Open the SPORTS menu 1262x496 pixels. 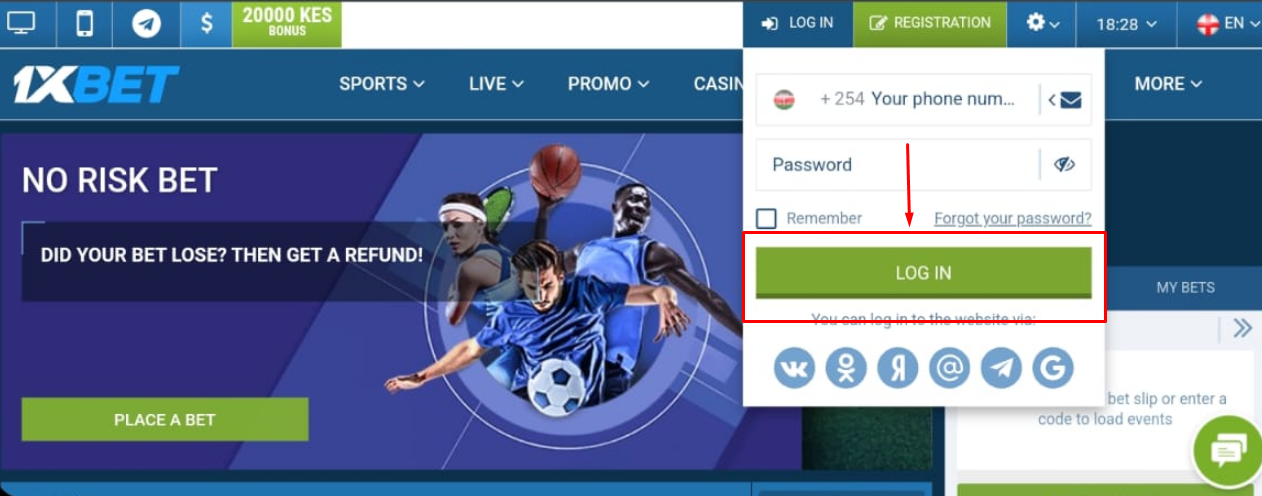click(382, 84)
